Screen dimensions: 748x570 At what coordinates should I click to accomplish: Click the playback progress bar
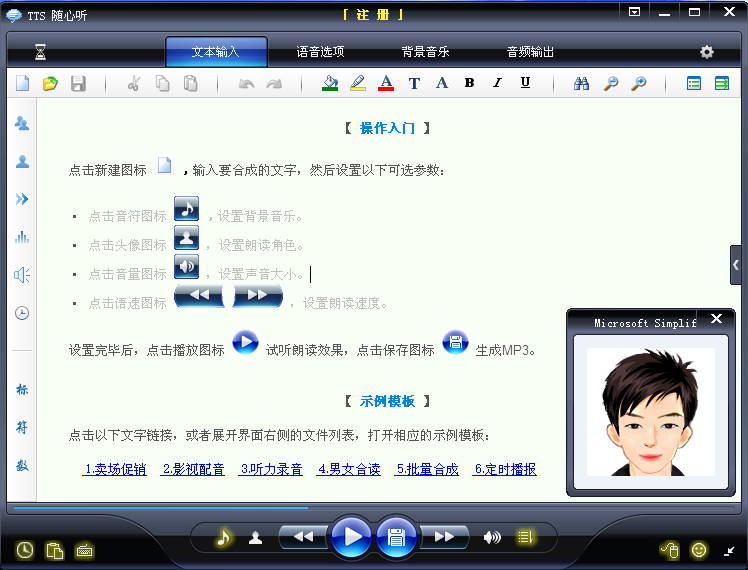coord(373,508)
